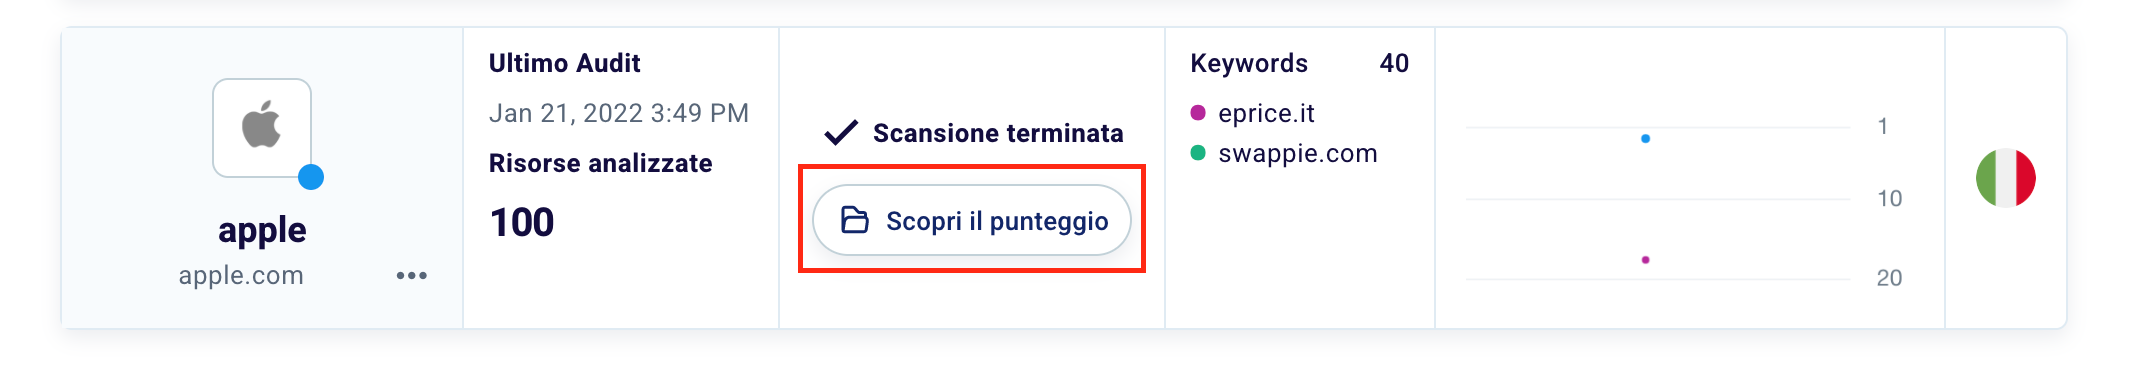
Task: Click the blue data point on chart
Action: tap(1645, 139)
